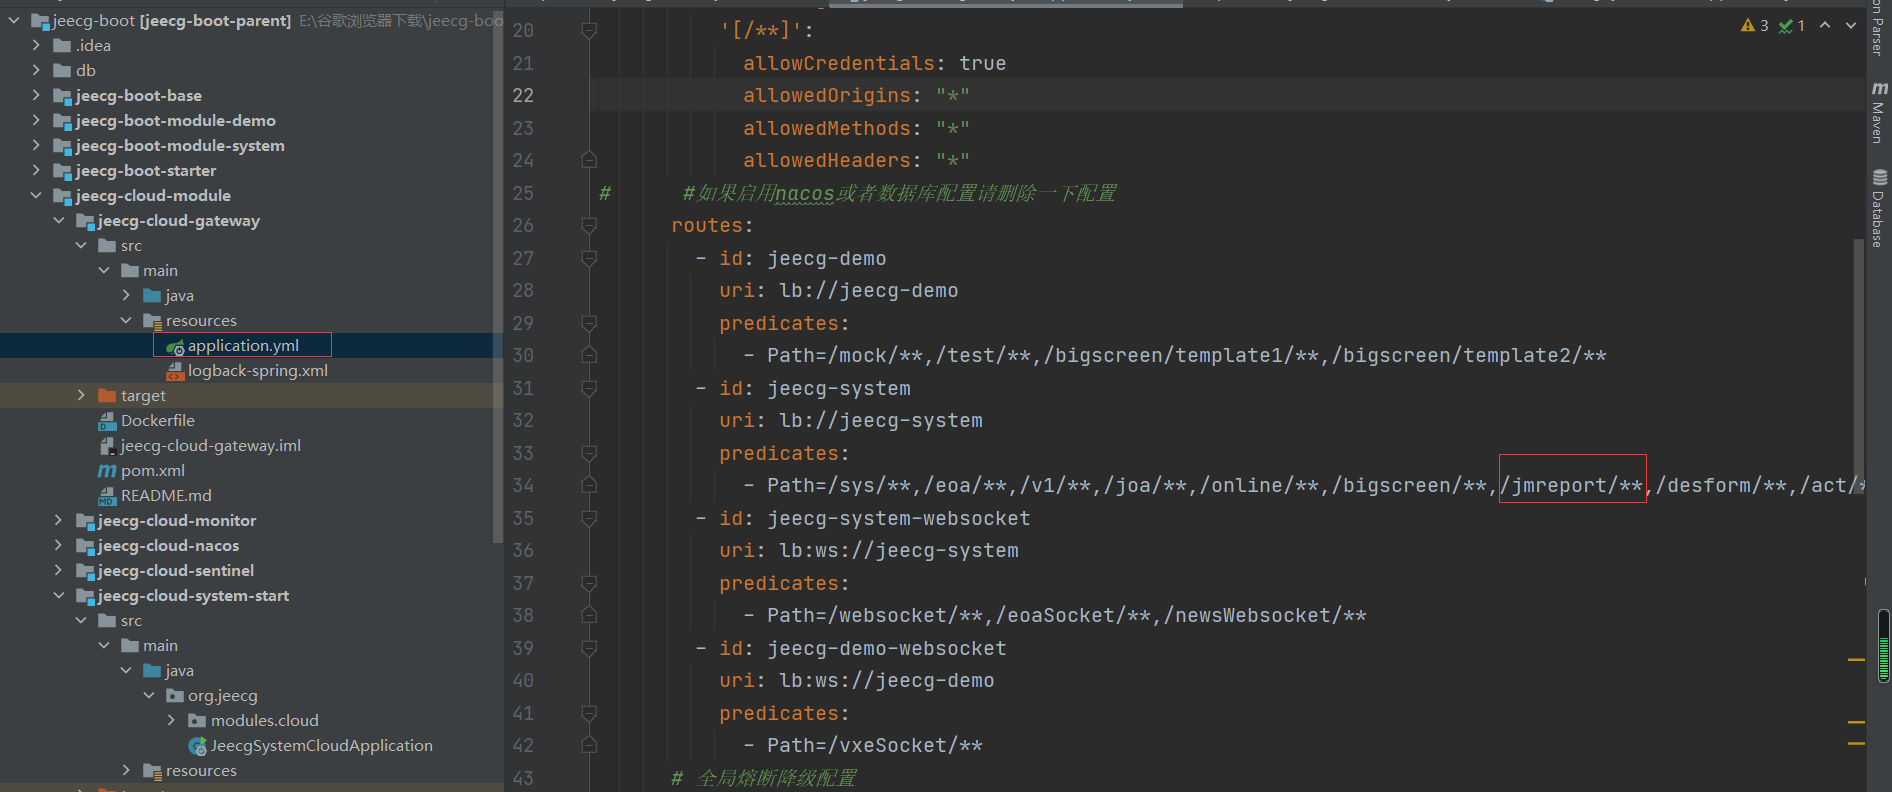Fold jeecg-system route at line 31
1892x792 pixels.
click(589, 388)
